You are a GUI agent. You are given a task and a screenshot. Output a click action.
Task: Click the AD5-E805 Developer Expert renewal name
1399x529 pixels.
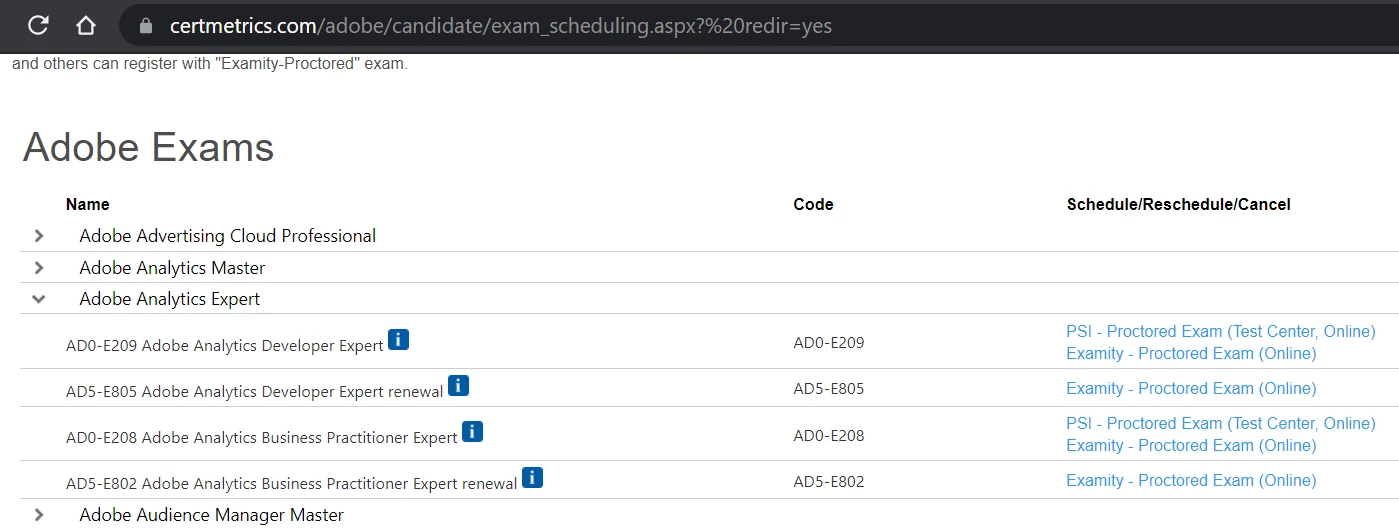coord(255,392)
